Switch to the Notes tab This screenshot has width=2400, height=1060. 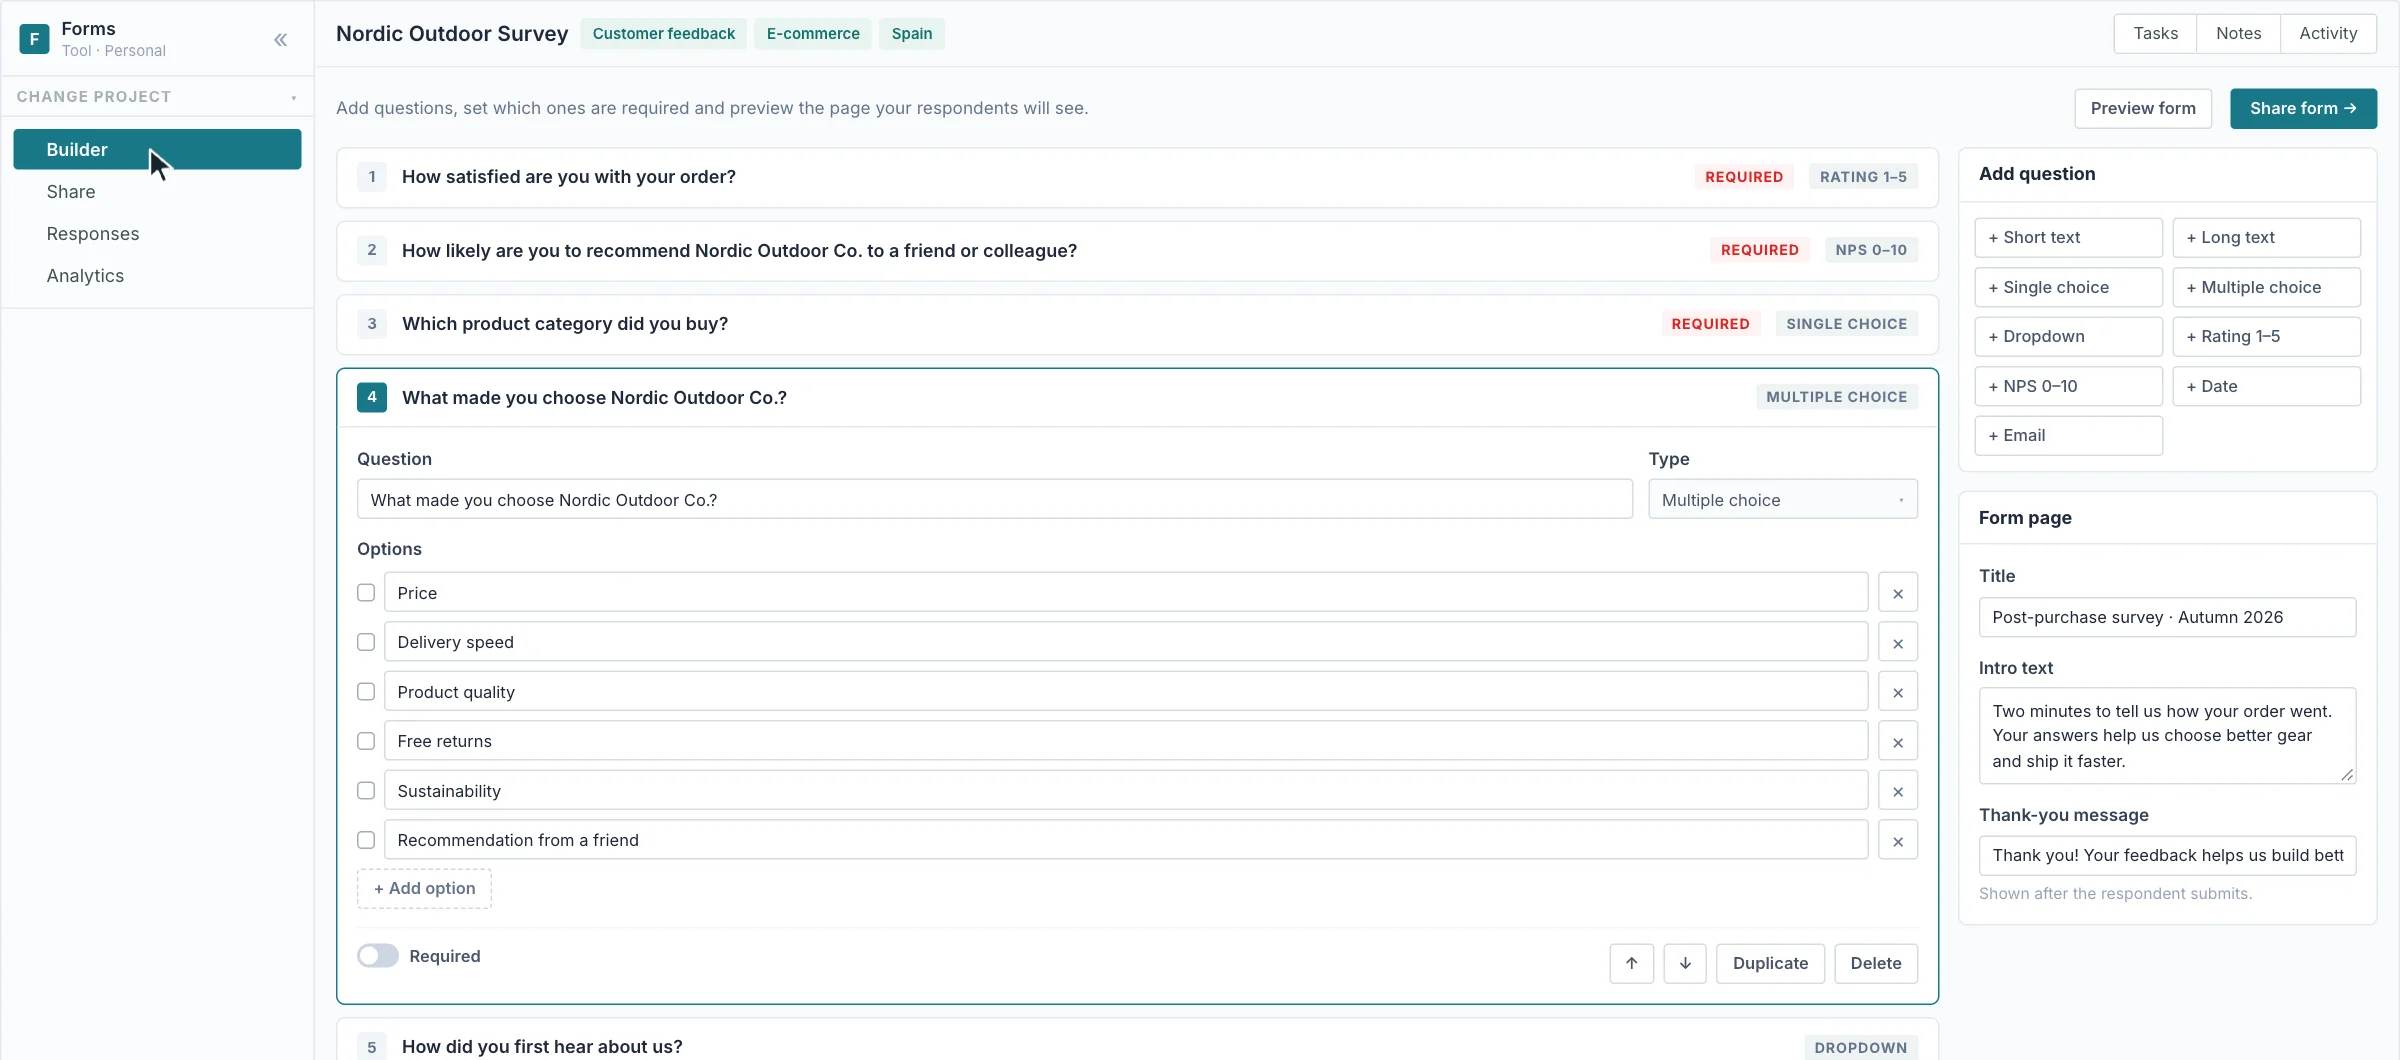pyautogui.click(x=2238, y=33)
